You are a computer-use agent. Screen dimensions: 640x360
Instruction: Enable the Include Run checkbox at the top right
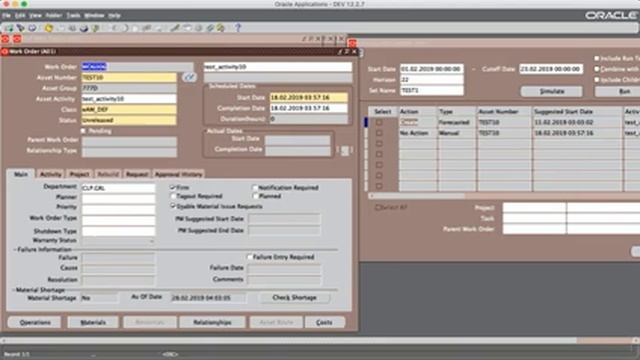tap(597, 58)
